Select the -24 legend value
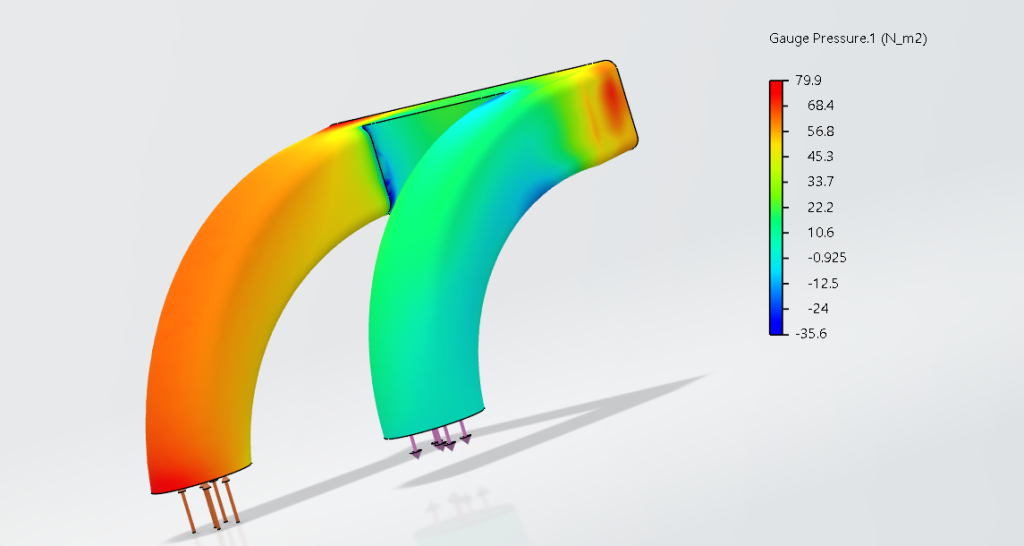The image size is (1024, 546). pyautogui.click(x=818, y=308)
